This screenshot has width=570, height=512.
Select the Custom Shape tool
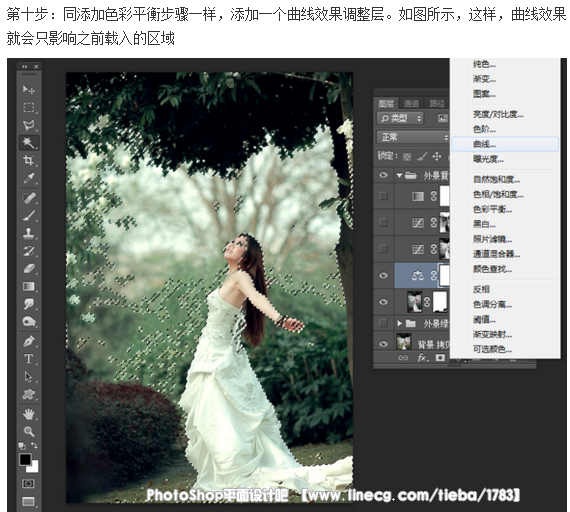(28, 395)
